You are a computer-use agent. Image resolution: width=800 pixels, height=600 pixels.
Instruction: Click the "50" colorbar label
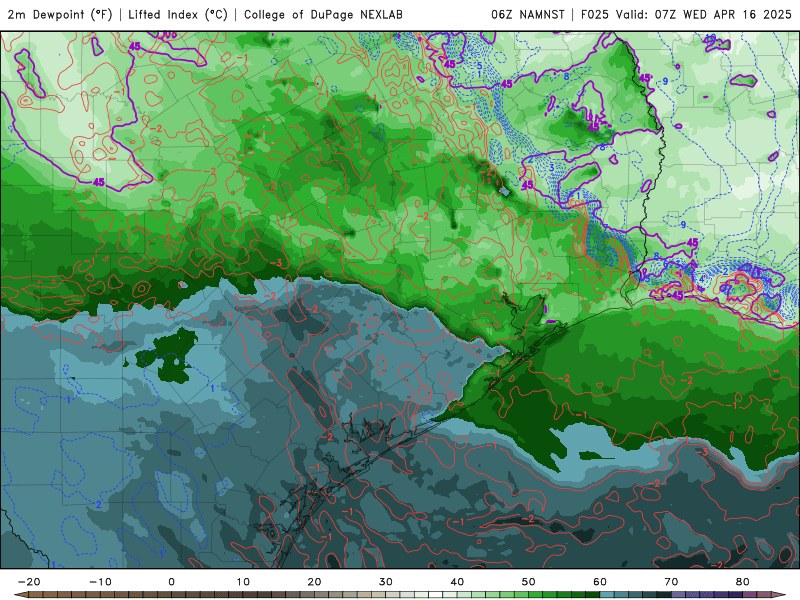(x=529, y=582)
